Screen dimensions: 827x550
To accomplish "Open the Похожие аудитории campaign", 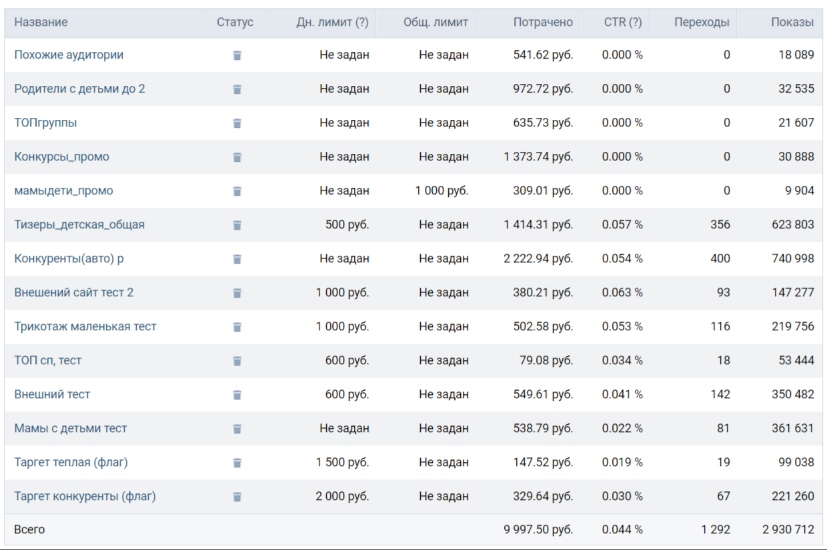I will click(69, 55).
